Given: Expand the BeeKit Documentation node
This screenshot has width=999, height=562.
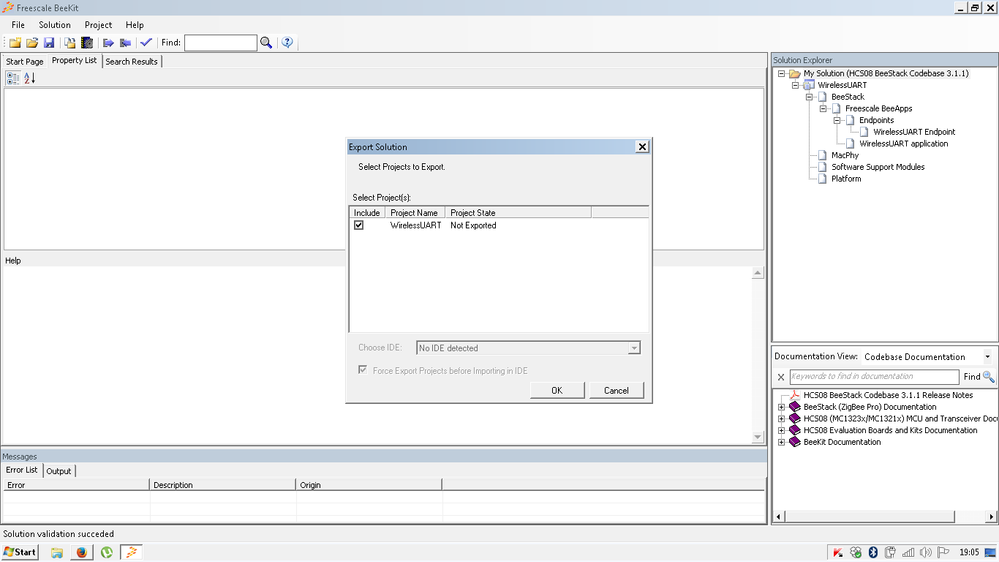Looking at the screenshot, I should tap(781, 442).
